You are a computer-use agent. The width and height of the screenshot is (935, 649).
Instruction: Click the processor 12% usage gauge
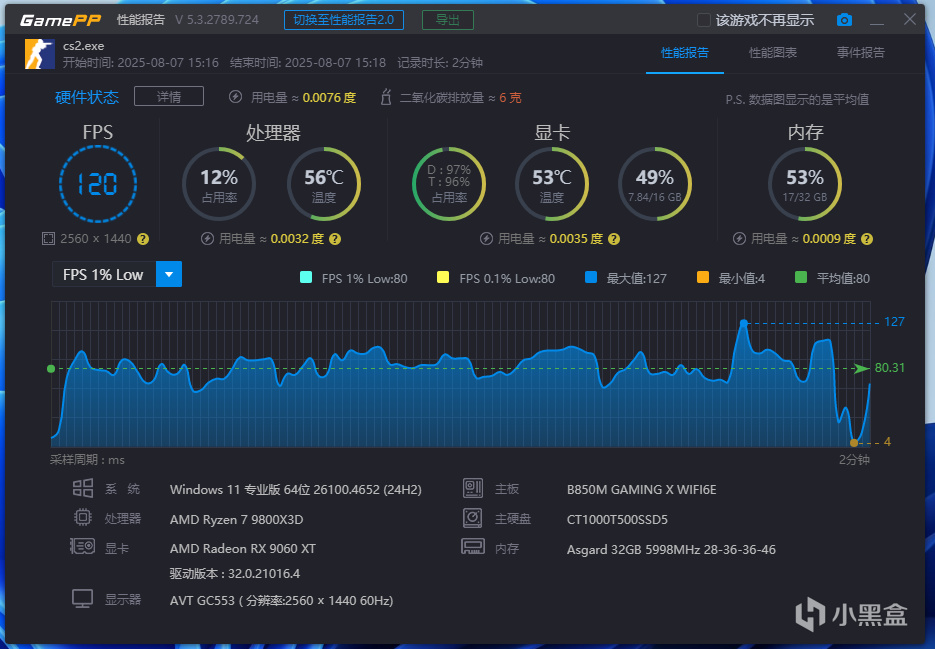219,184
